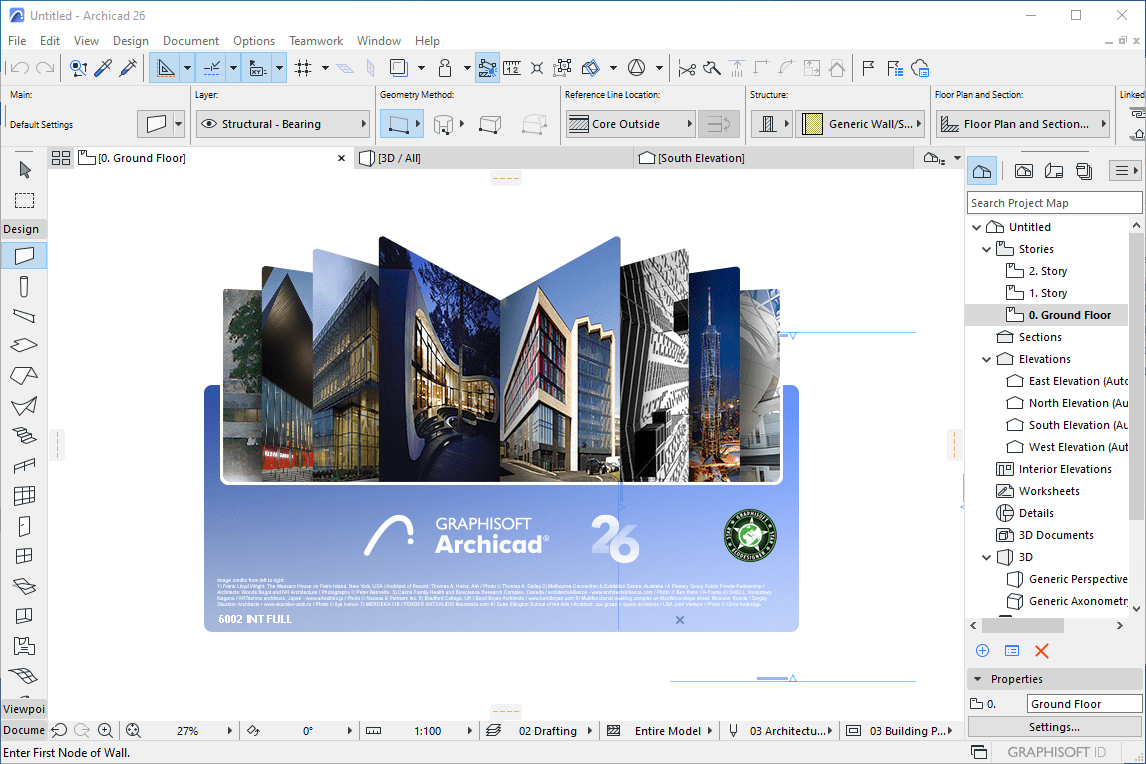This screenshot has height=764, width=1146.
Task: Open the Teamwork menu
Action: pyautogui.click(x=316, y=41)
